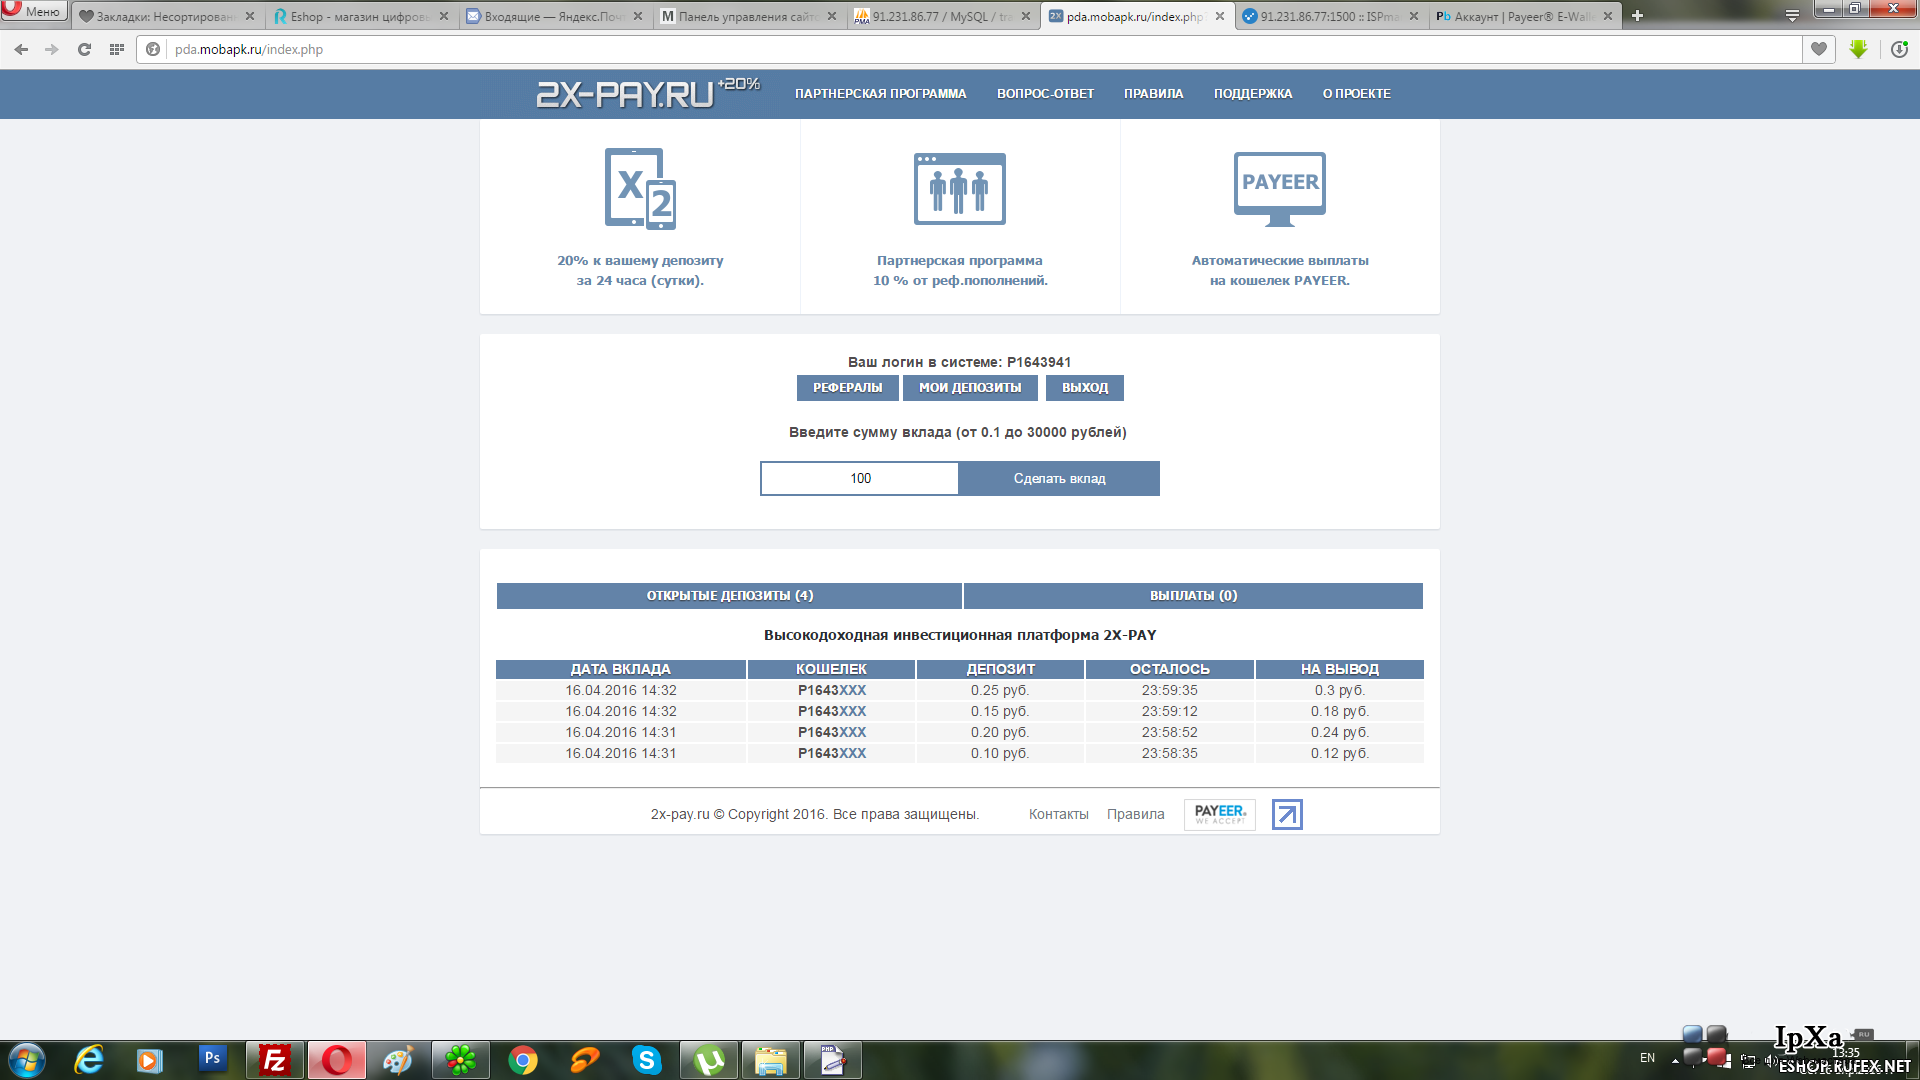Switch to the MySQL phpMyAdmin tab
1920x1080 pixels.
click(x=942, y=16)
